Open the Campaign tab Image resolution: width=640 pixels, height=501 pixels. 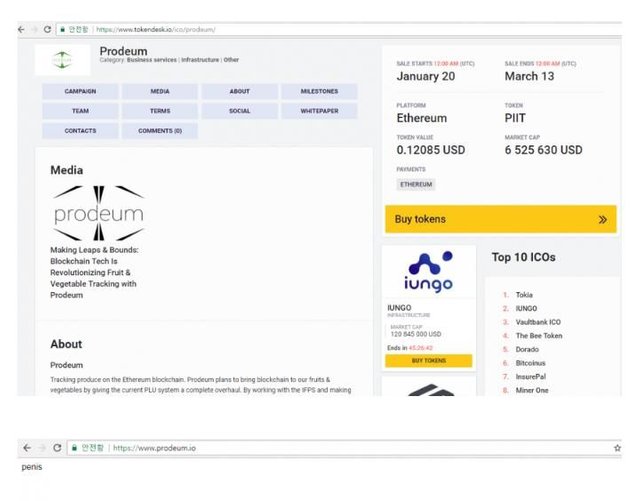[x=80, y=91]
